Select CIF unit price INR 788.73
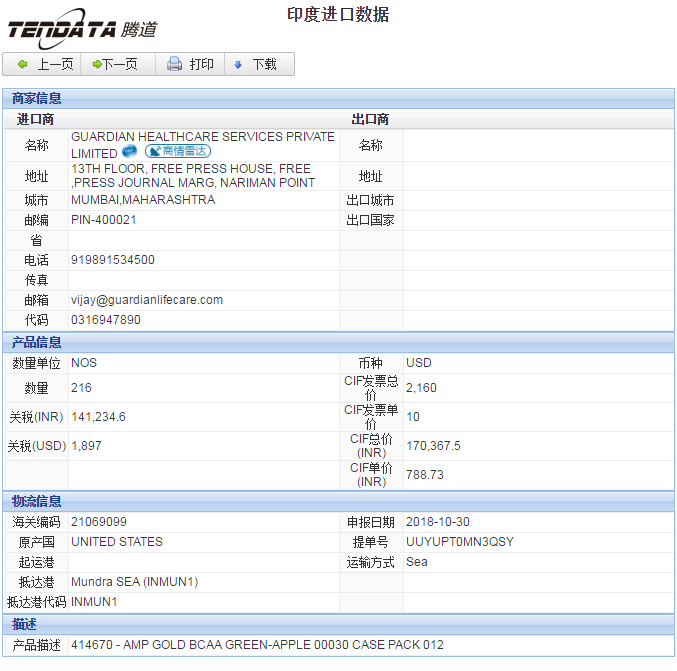Viewport: 677px width, 671px height. click(x=425, y=475)
